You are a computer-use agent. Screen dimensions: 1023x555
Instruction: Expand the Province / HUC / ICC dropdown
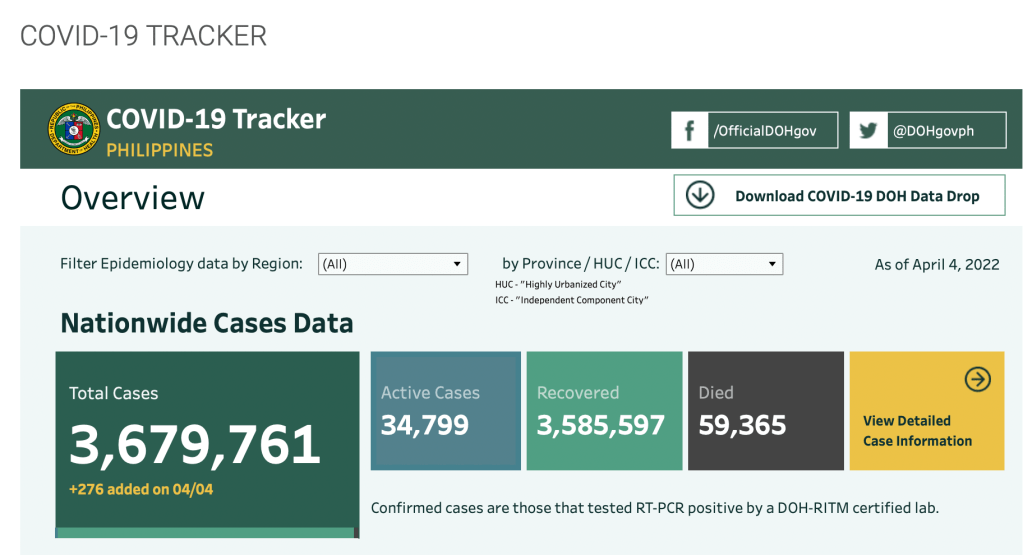click(724, 264)
